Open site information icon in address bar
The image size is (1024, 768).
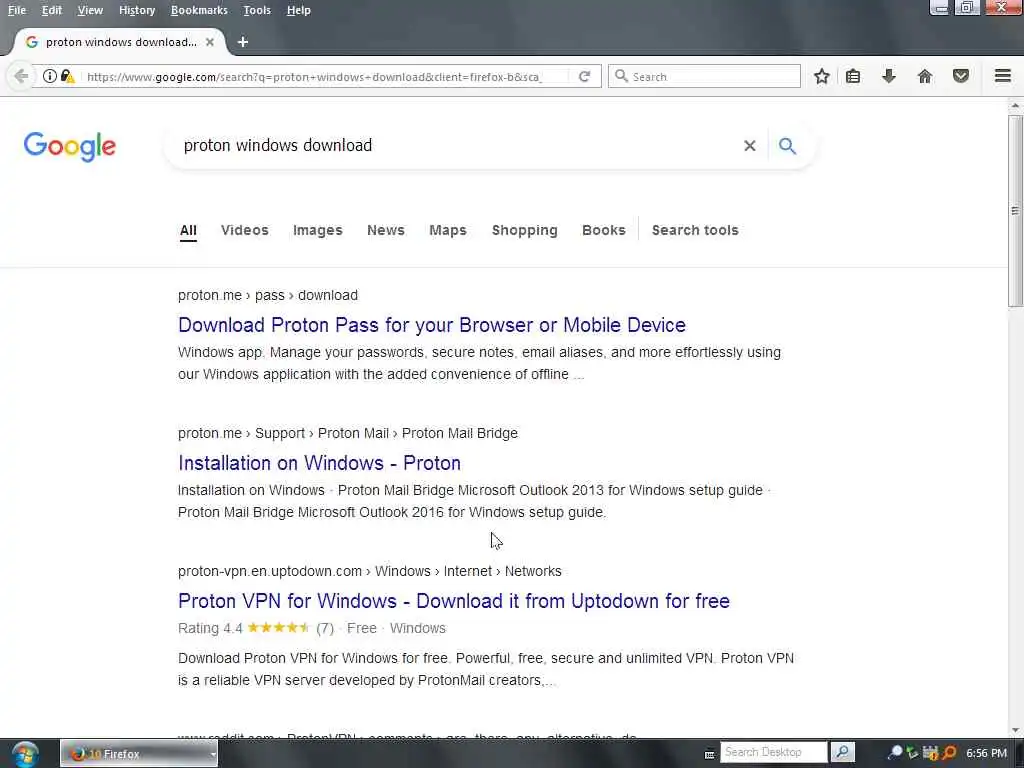pyautogui.click(x=50, y=76)
